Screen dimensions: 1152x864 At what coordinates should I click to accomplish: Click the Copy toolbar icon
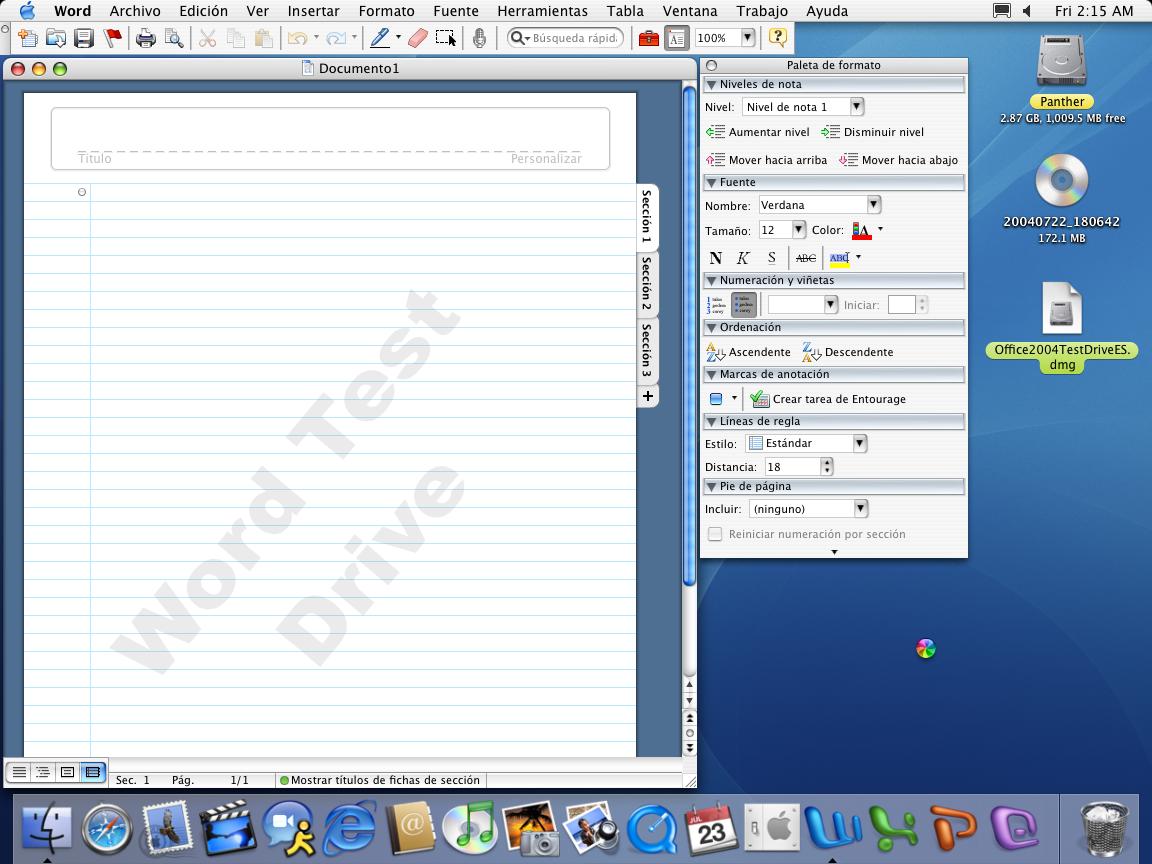pyautogui.click(x=236, y=37)
